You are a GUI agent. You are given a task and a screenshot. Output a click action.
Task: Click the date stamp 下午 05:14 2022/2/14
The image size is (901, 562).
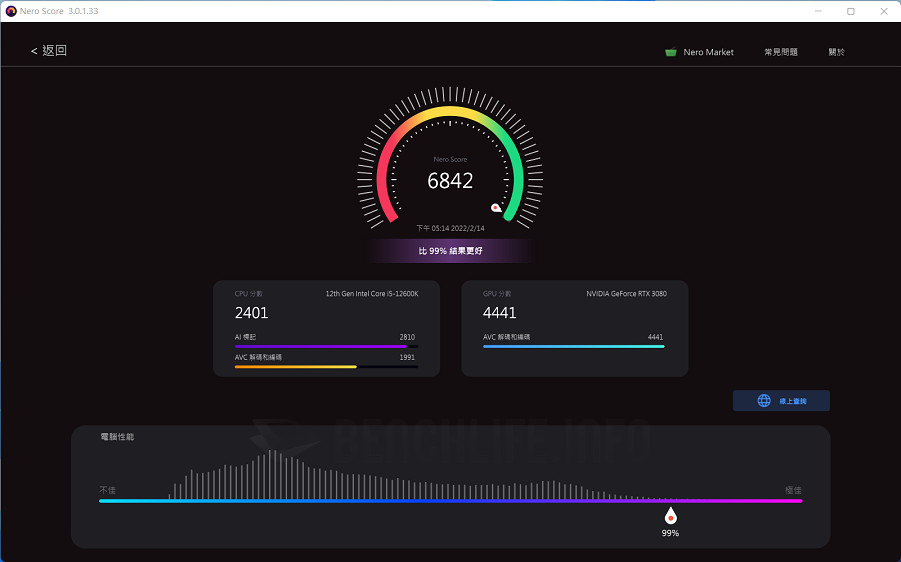(450, 228)
